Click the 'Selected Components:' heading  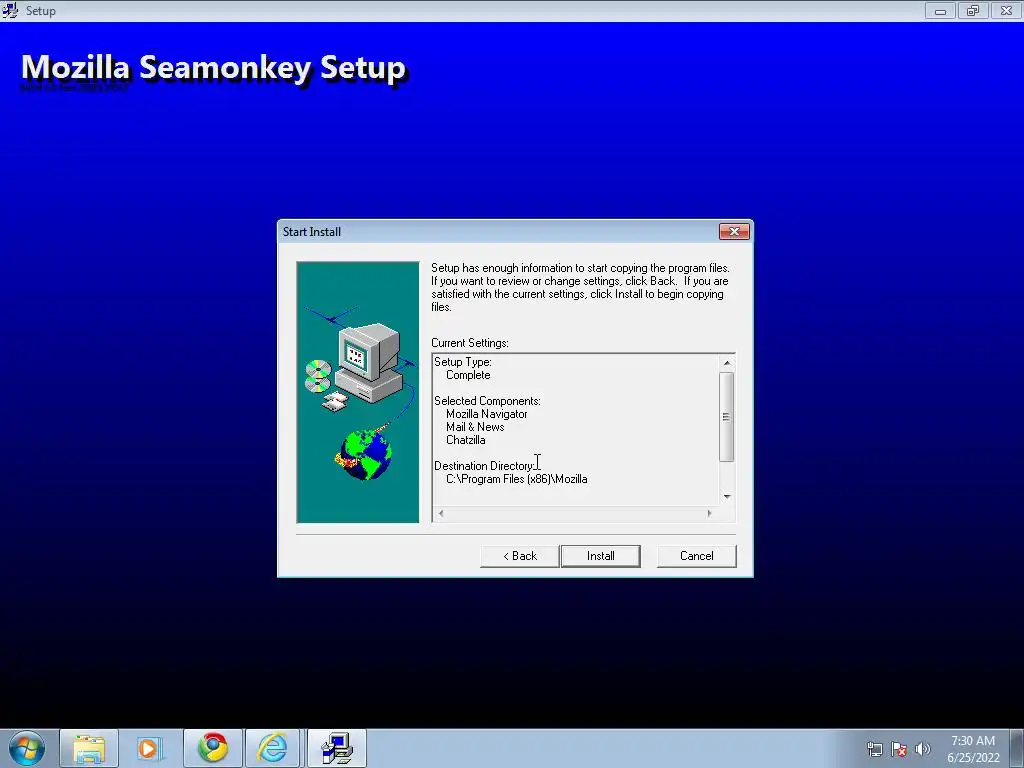coord(487,401)
